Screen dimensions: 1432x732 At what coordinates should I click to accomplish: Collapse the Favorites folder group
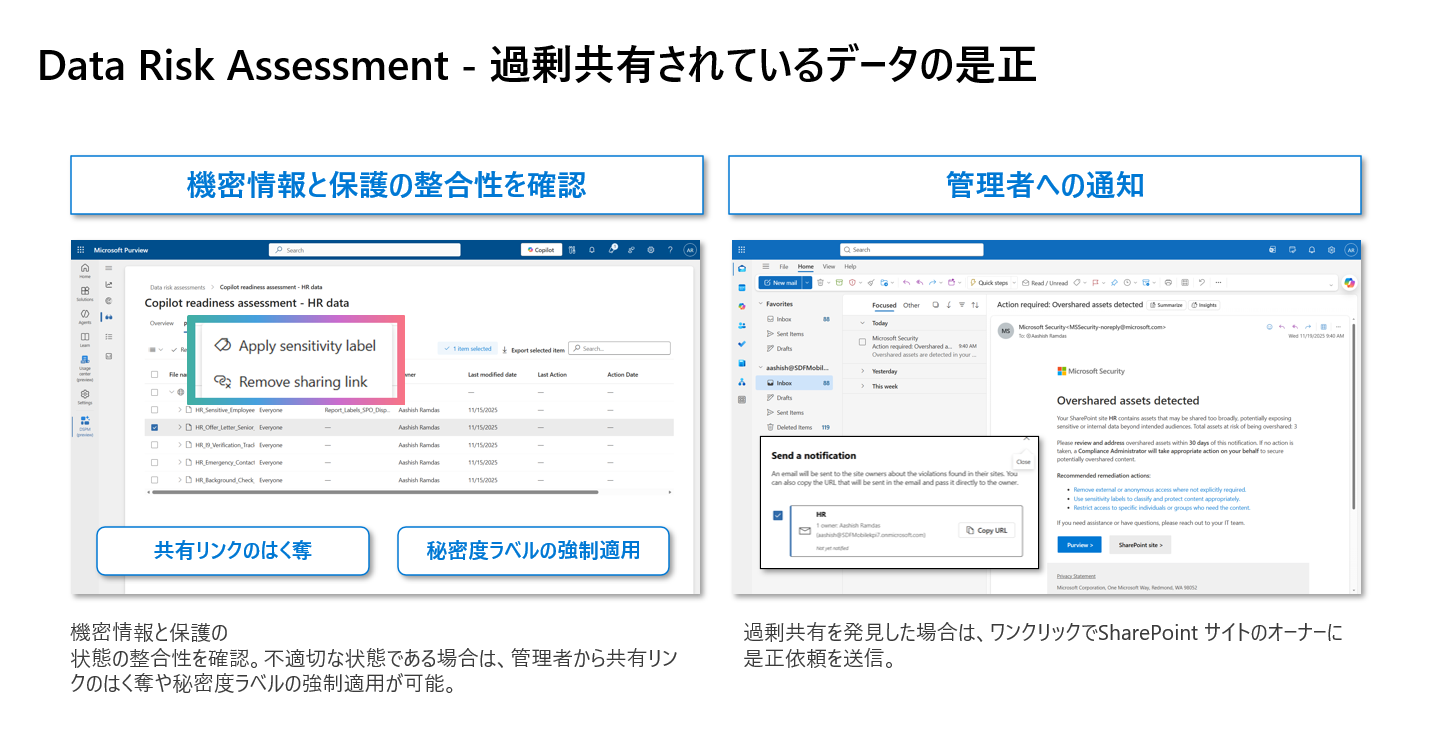click(x=761, y=304)
